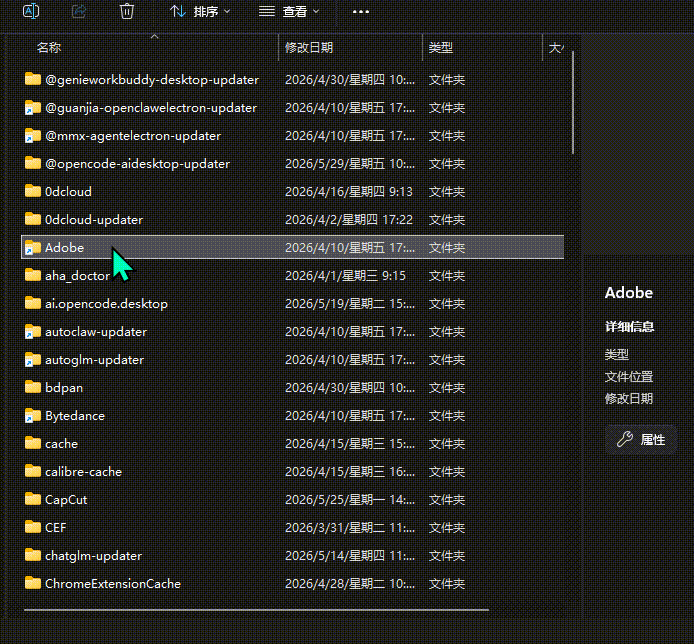Open the three-dots more options menu
The height and width of the screenshot is (644, 694).
pos(361,12)
